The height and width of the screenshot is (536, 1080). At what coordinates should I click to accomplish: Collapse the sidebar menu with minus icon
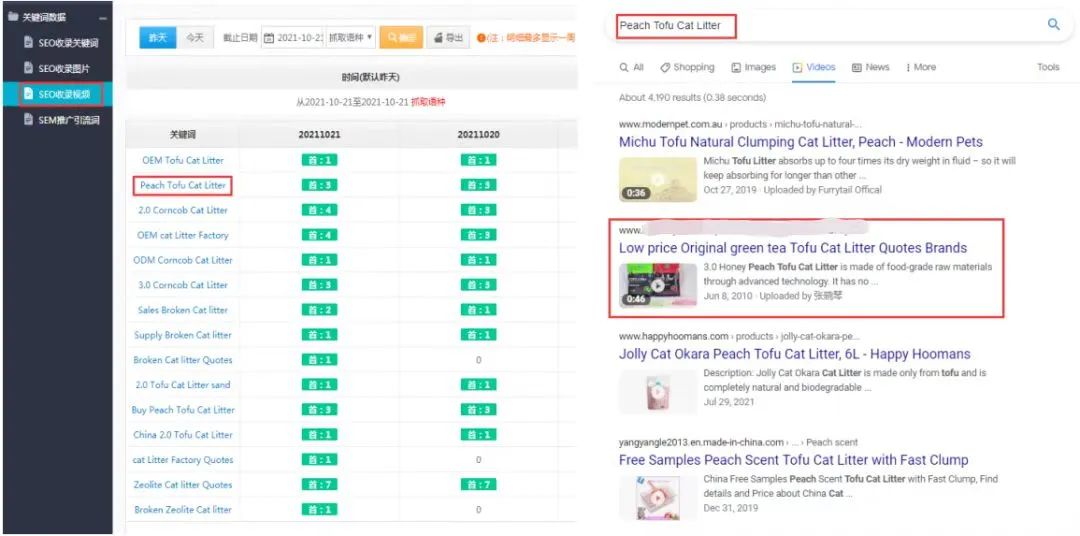click(102, 17)
